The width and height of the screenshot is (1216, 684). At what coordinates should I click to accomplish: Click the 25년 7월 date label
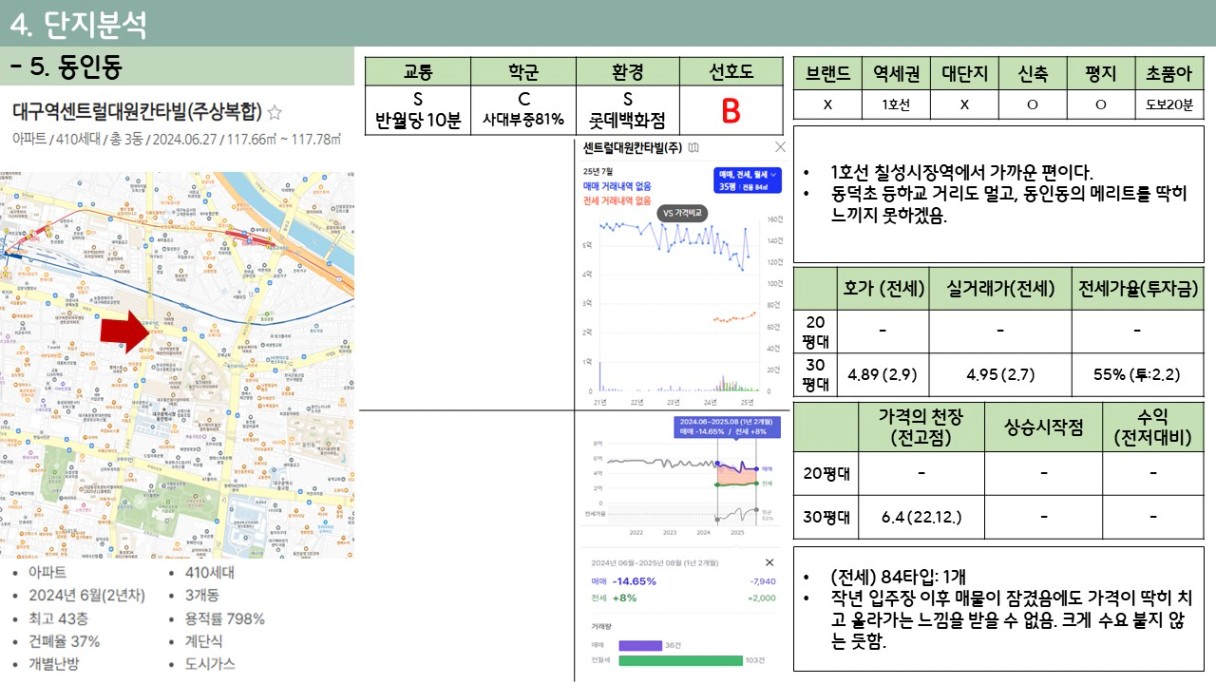point(597,172)
